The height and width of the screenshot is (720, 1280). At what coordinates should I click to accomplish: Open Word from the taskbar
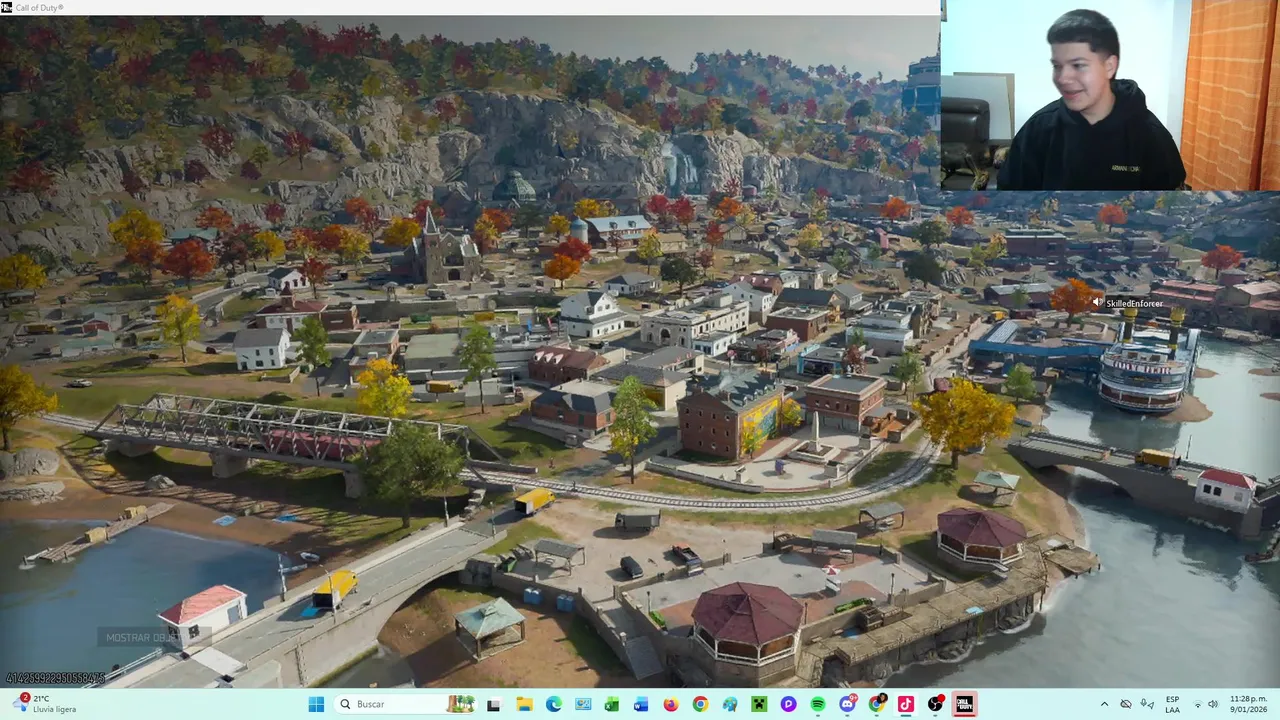641,704
